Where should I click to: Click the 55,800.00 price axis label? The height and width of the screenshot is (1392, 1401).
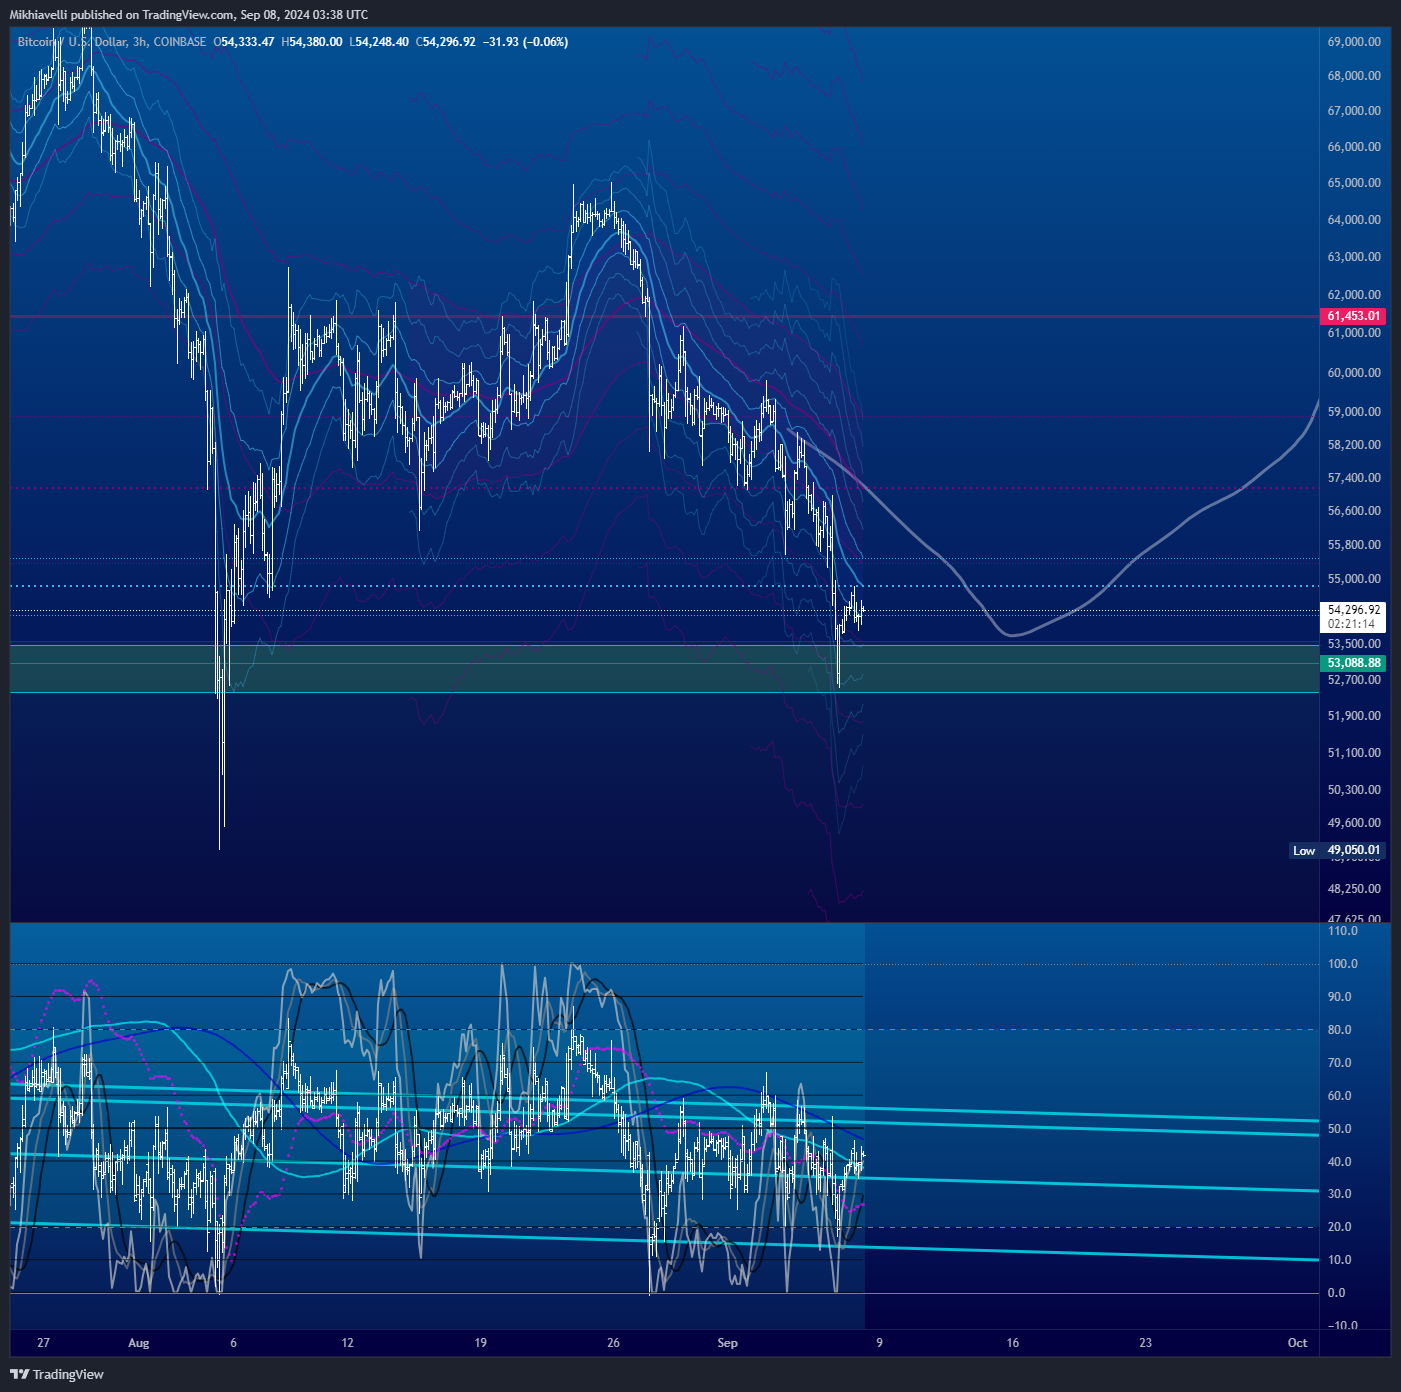tap(1354, 545)
